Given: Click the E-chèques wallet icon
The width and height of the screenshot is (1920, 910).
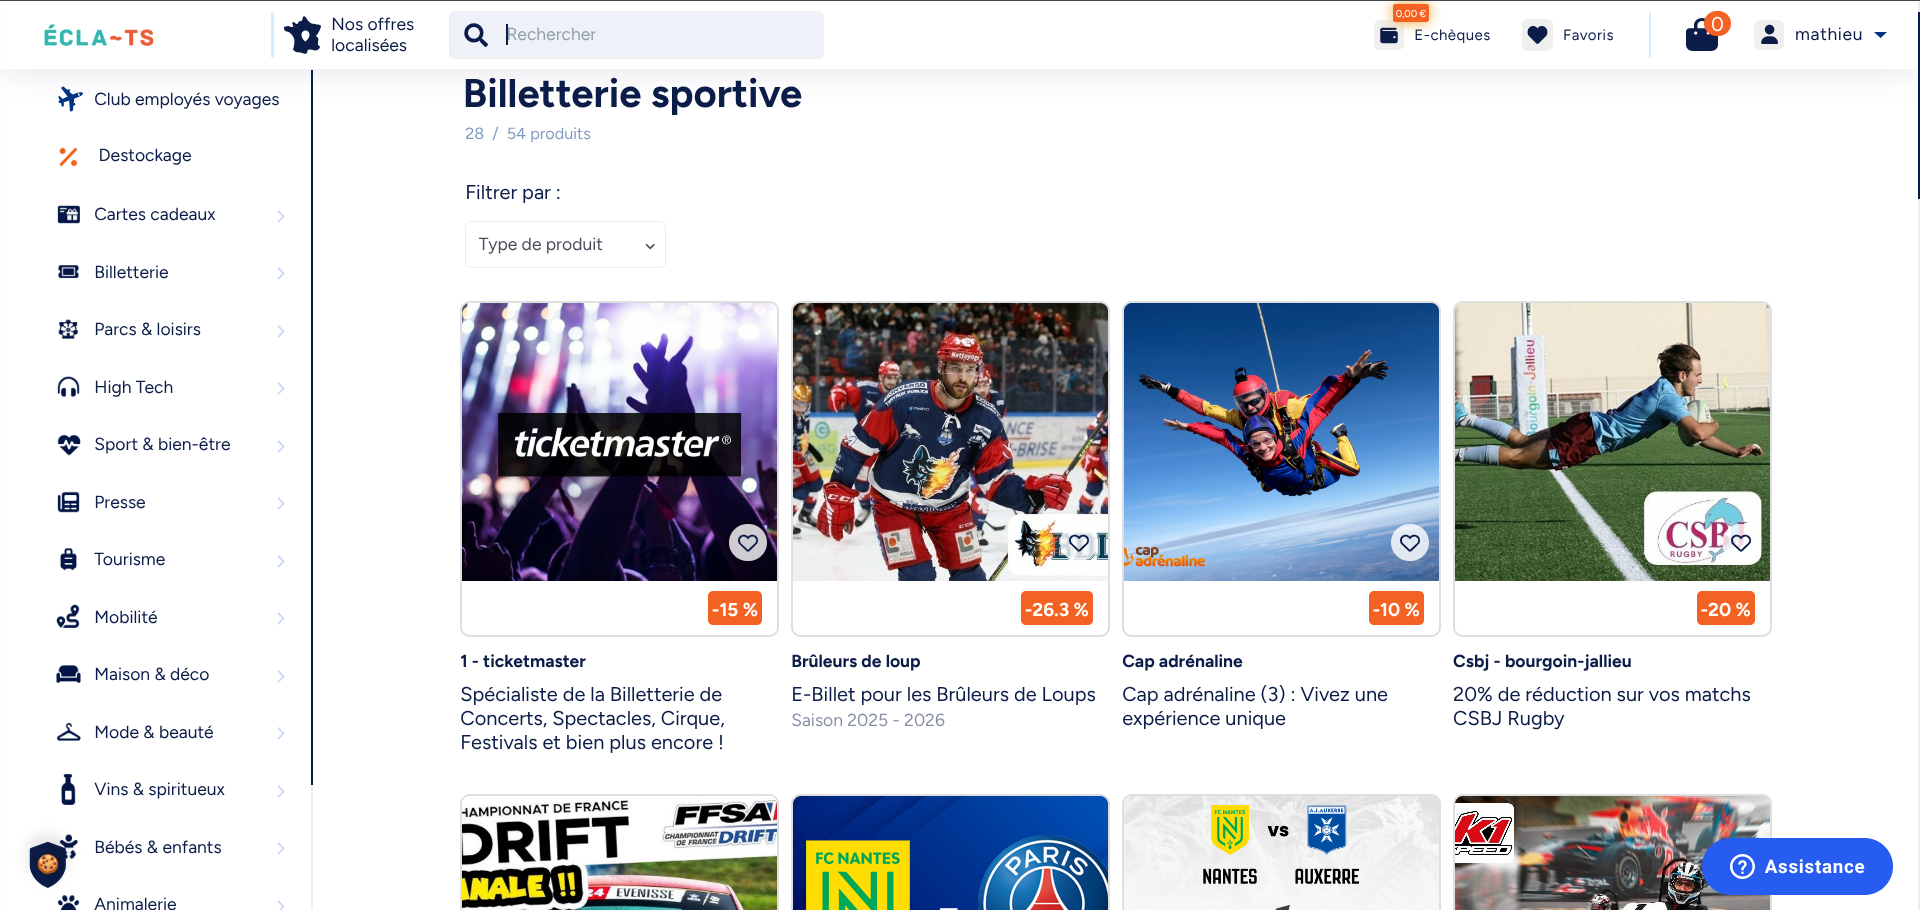Looking at the screenshot, I should tap(1389, 35).
